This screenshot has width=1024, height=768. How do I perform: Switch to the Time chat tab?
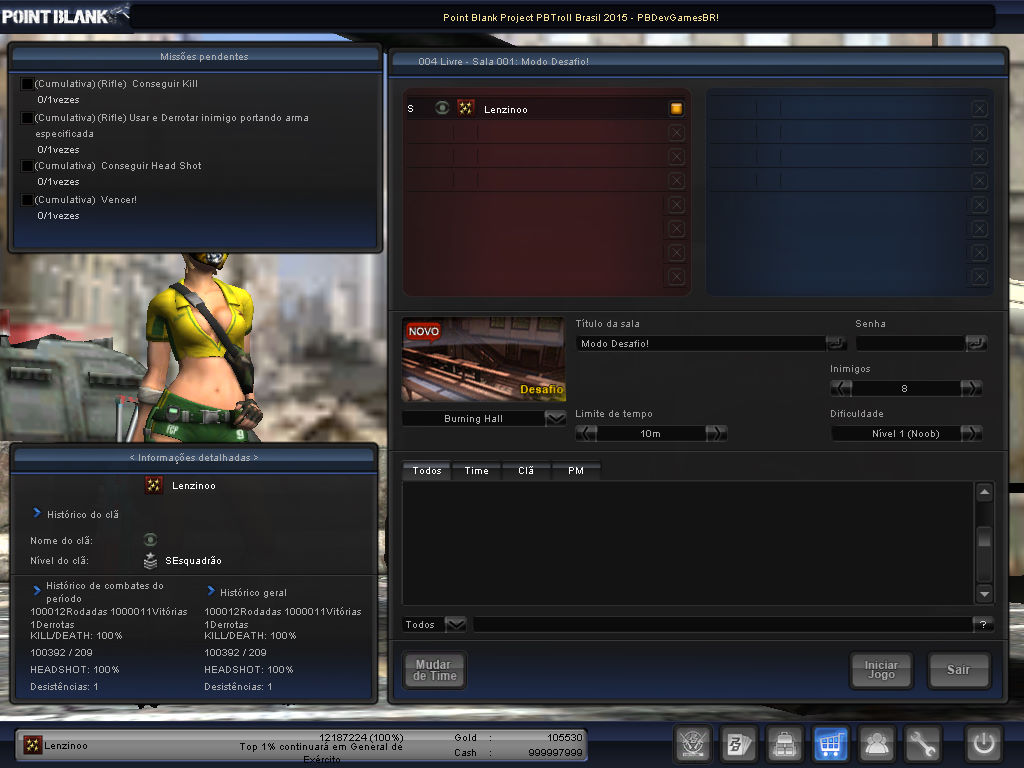(477, 471)
